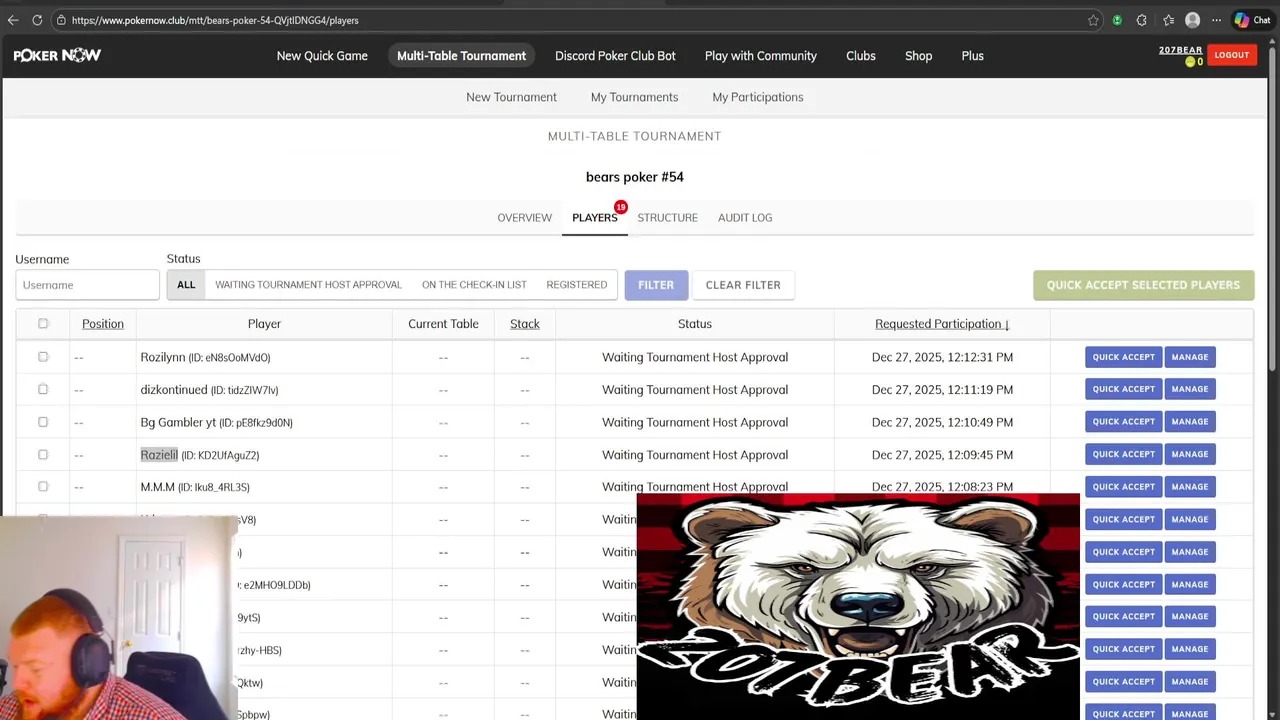Sort by Stack column header
Screen dimensions: 1280x720
[525, 324]
